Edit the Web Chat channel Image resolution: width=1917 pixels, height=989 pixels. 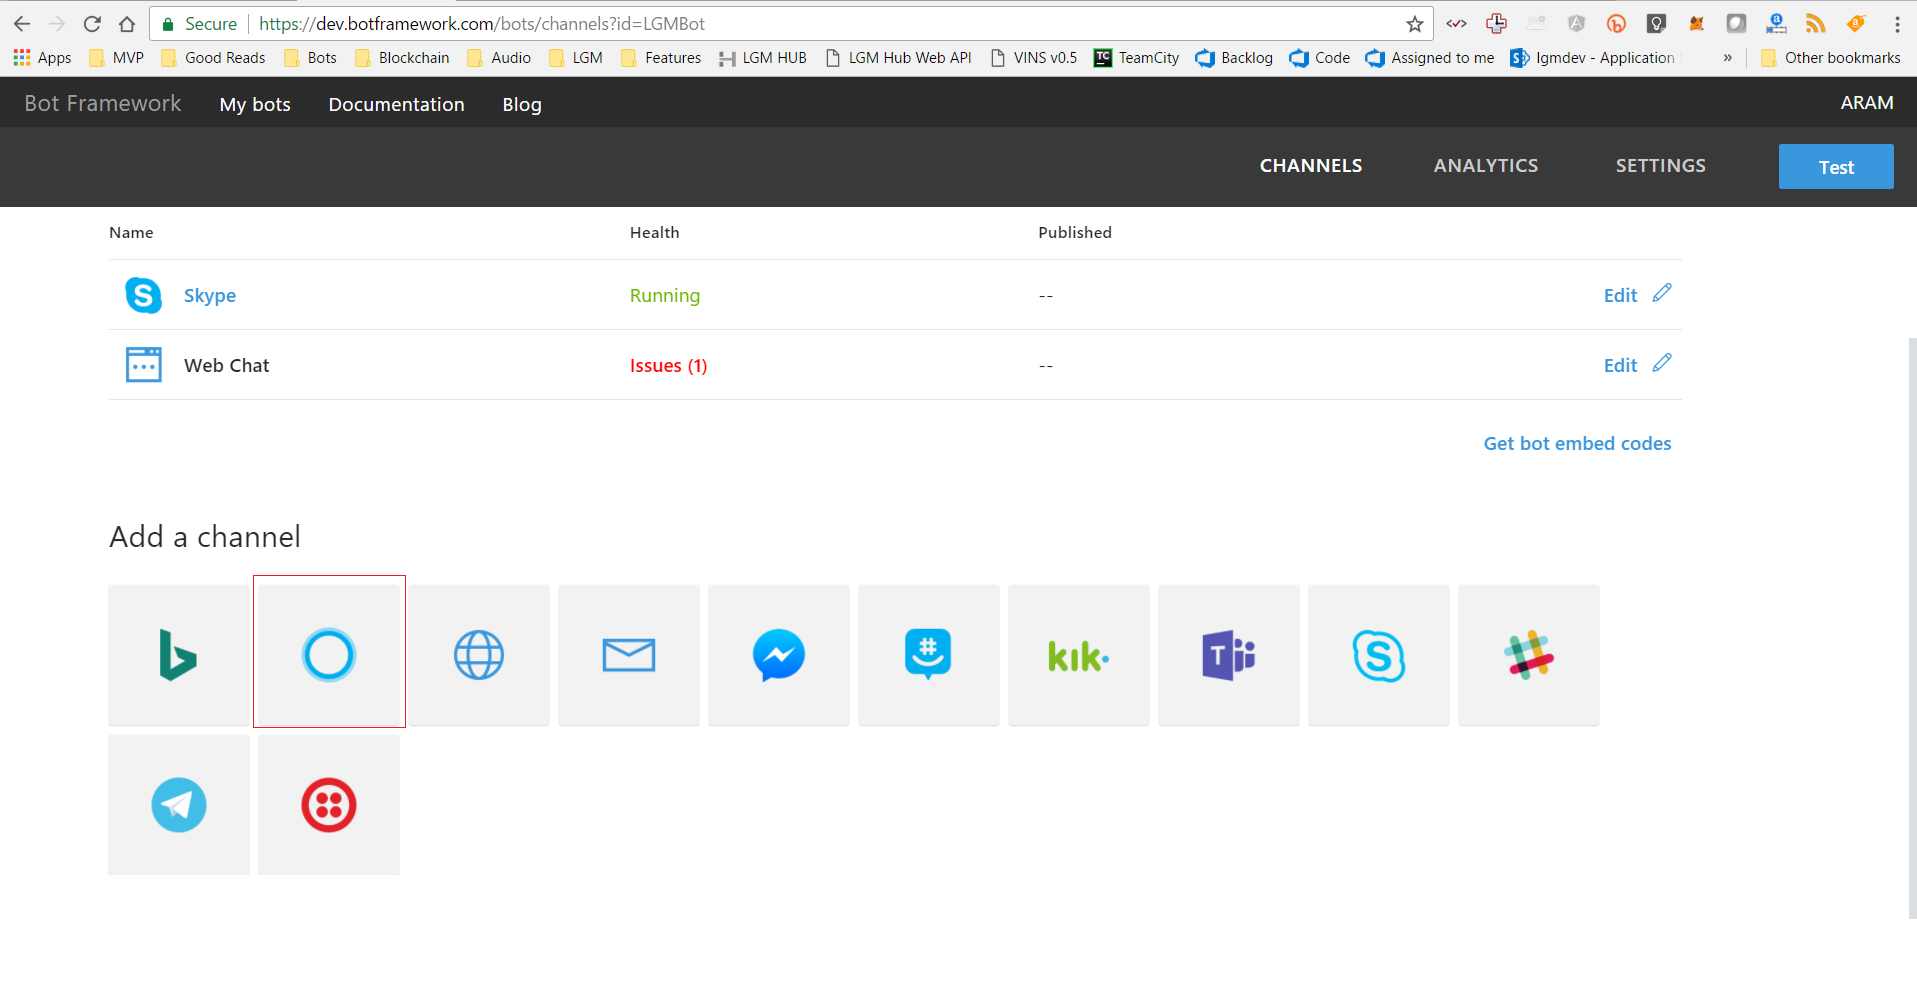[1620, 365]
